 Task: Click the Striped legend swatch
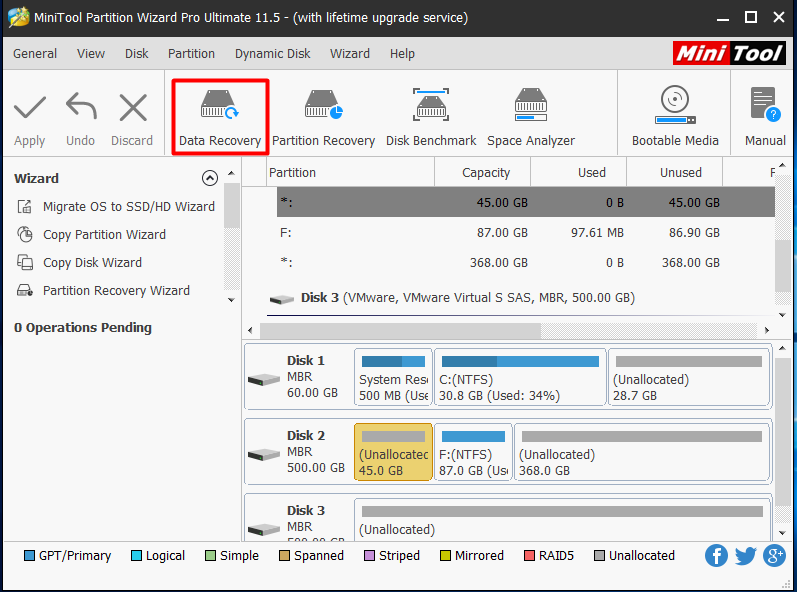(x=370, y=555)
